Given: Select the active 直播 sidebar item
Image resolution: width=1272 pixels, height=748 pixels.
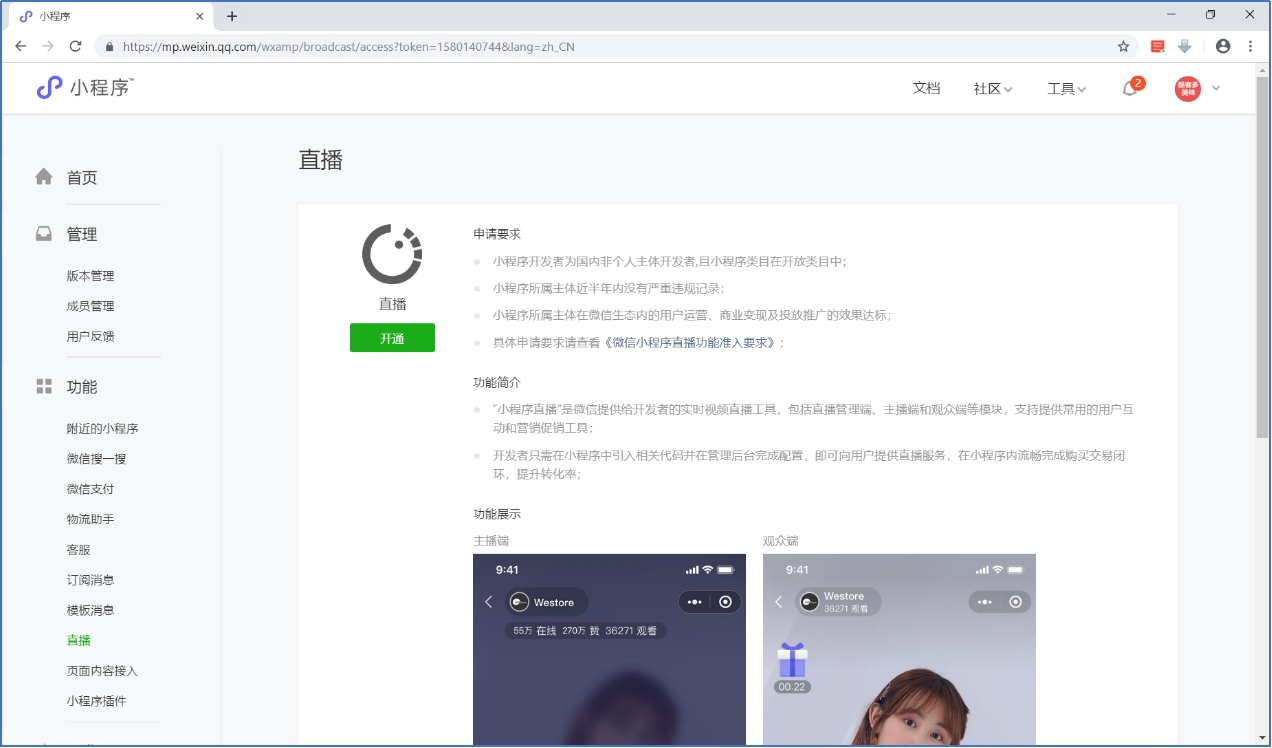Looking at the screenshot, I should point(79,640).
